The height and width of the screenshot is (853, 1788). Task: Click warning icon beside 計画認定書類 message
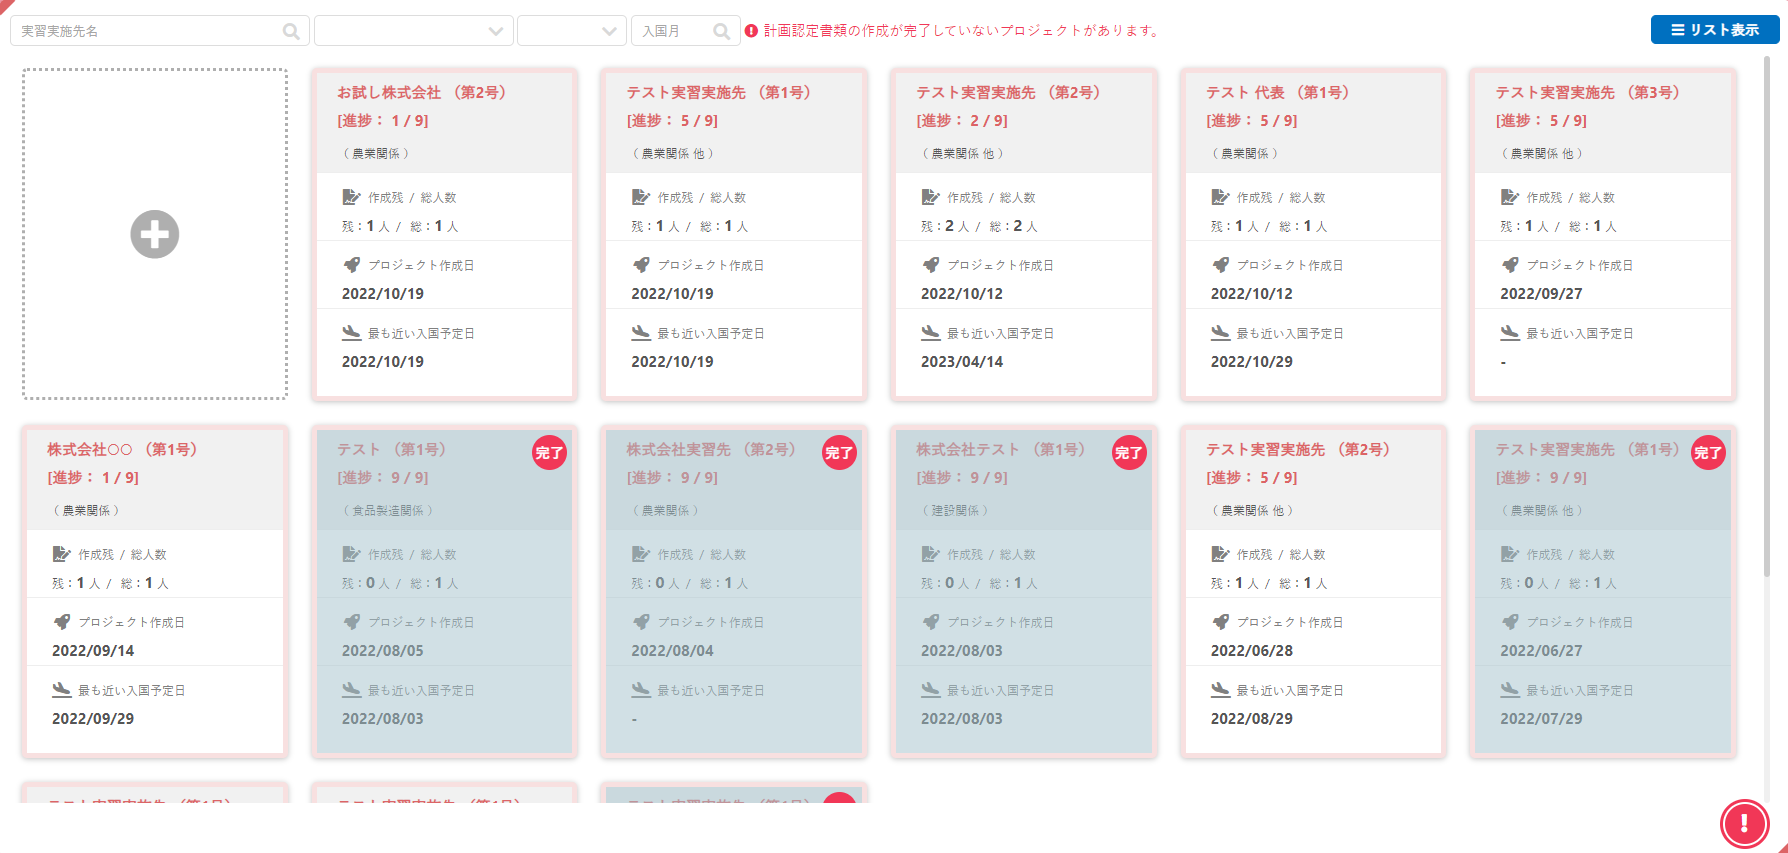click(751, 31)
